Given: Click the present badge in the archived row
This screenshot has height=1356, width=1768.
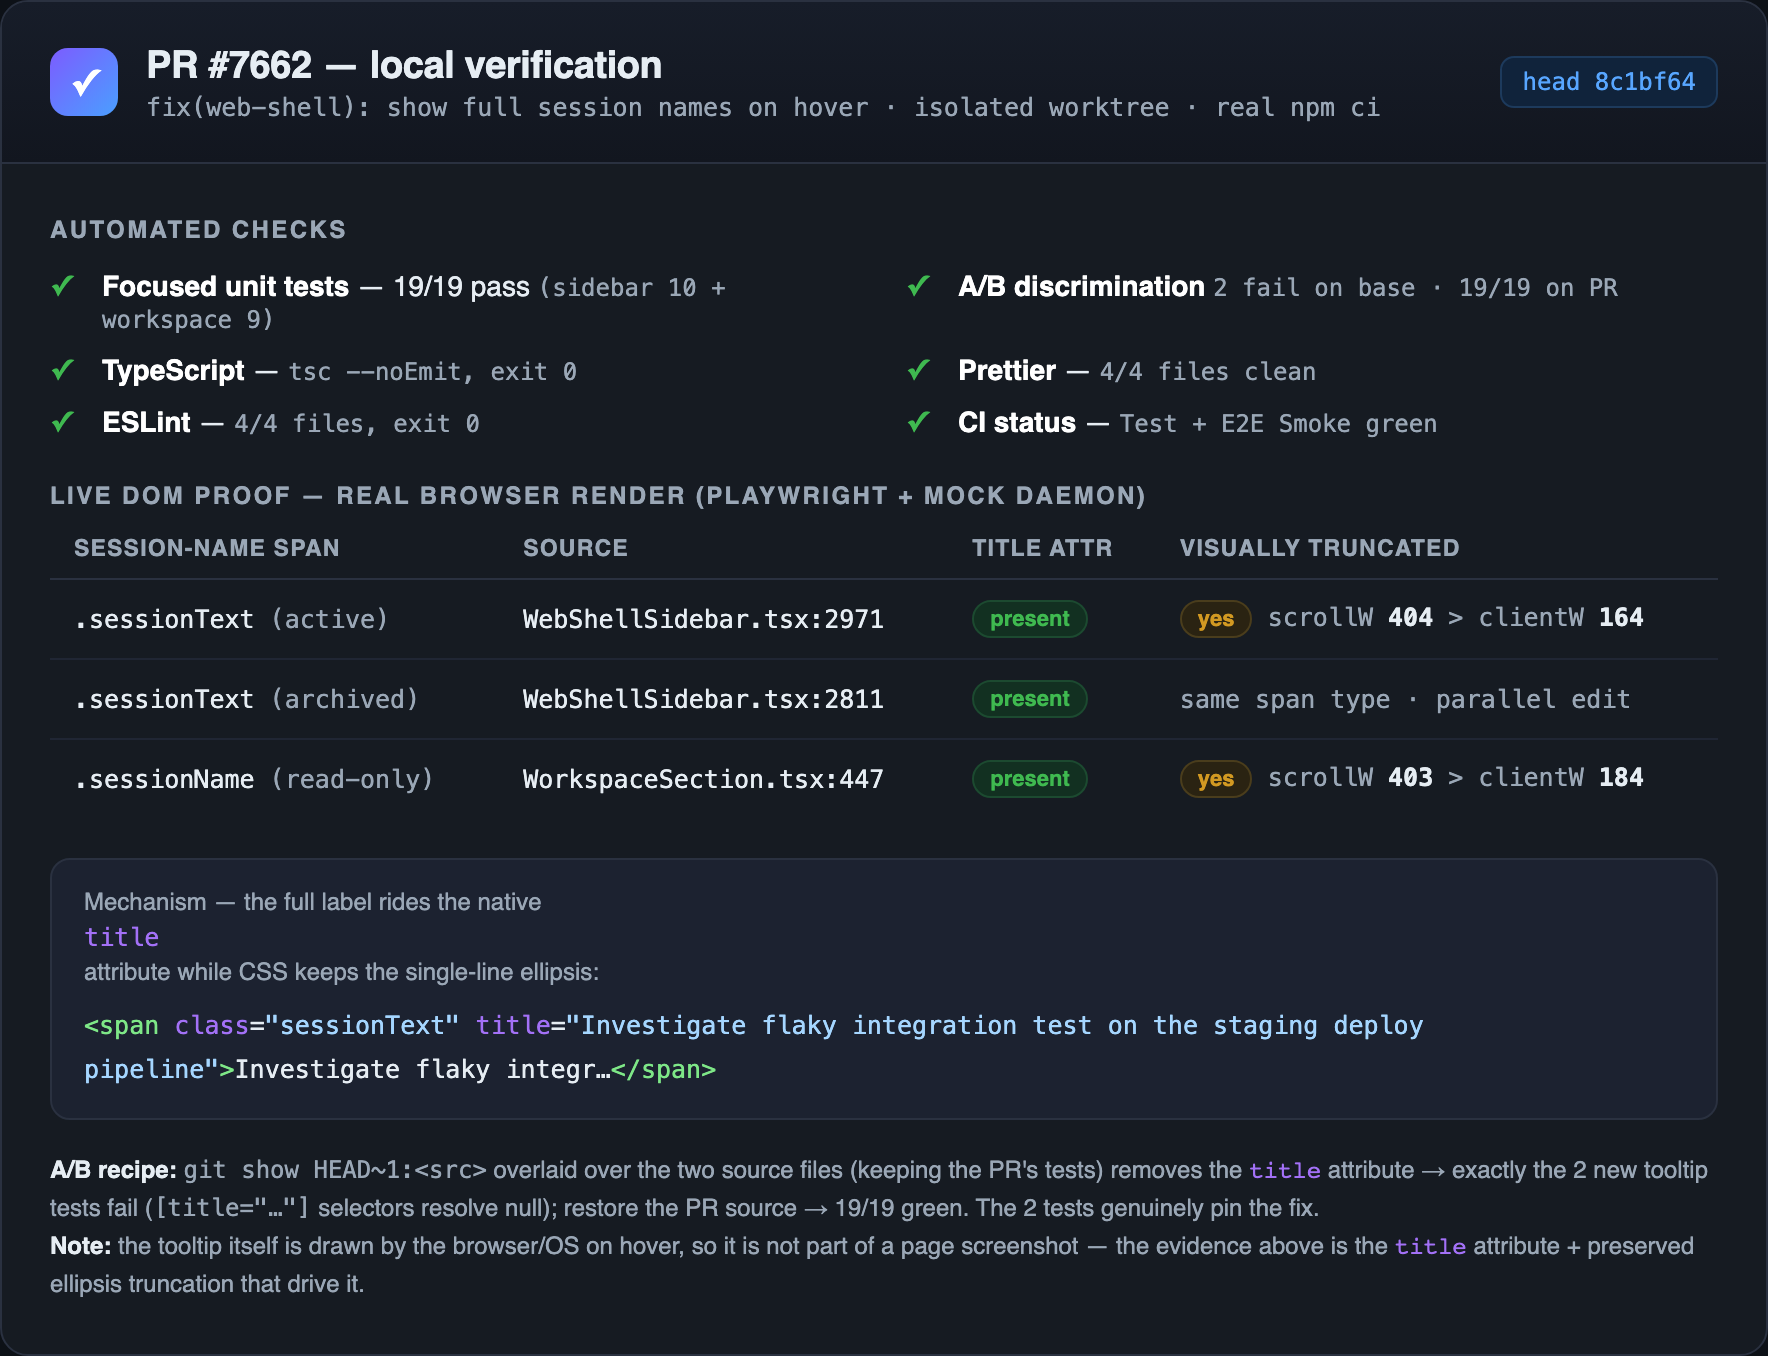Looking at the screenshot, I should (1029, 699).
